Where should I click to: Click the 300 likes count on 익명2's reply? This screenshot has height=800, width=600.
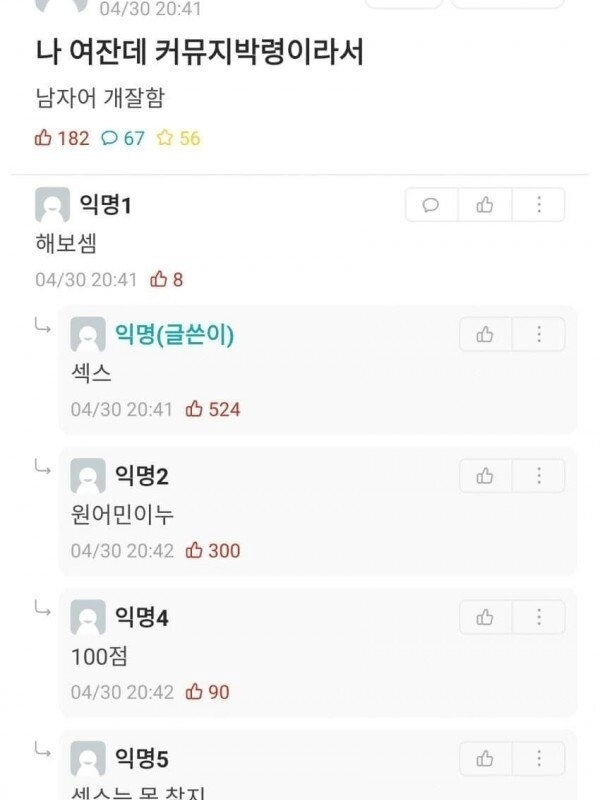coord(213,550)
